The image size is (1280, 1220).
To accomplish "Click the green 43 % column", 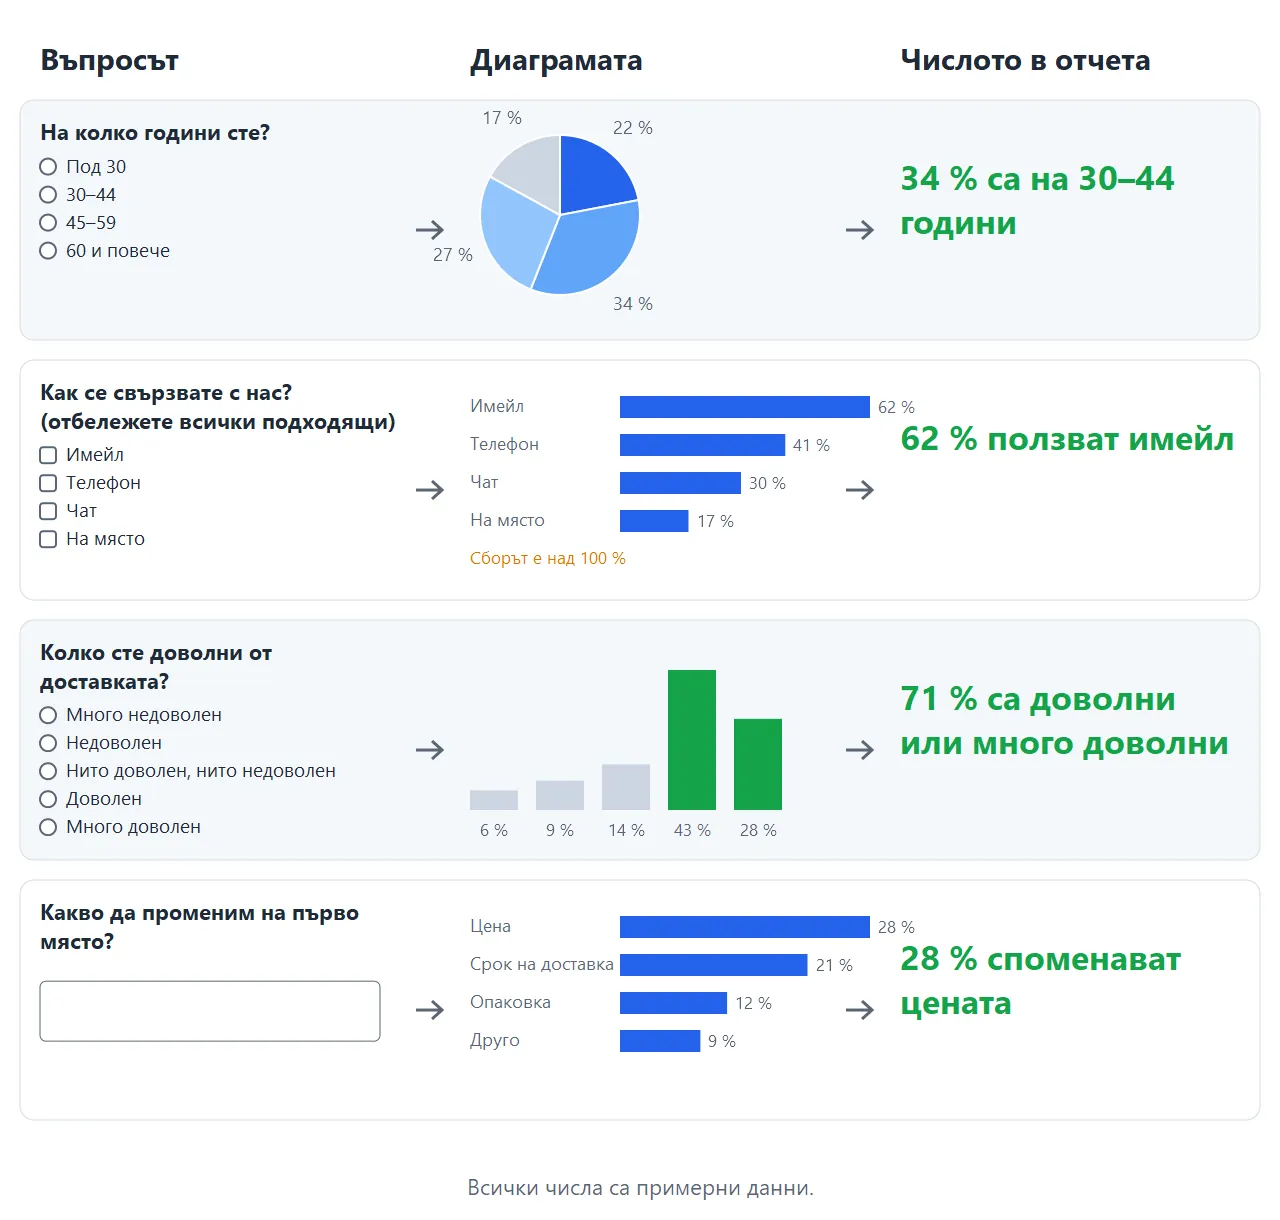I will pyautogui.click(x=692, y=740).
